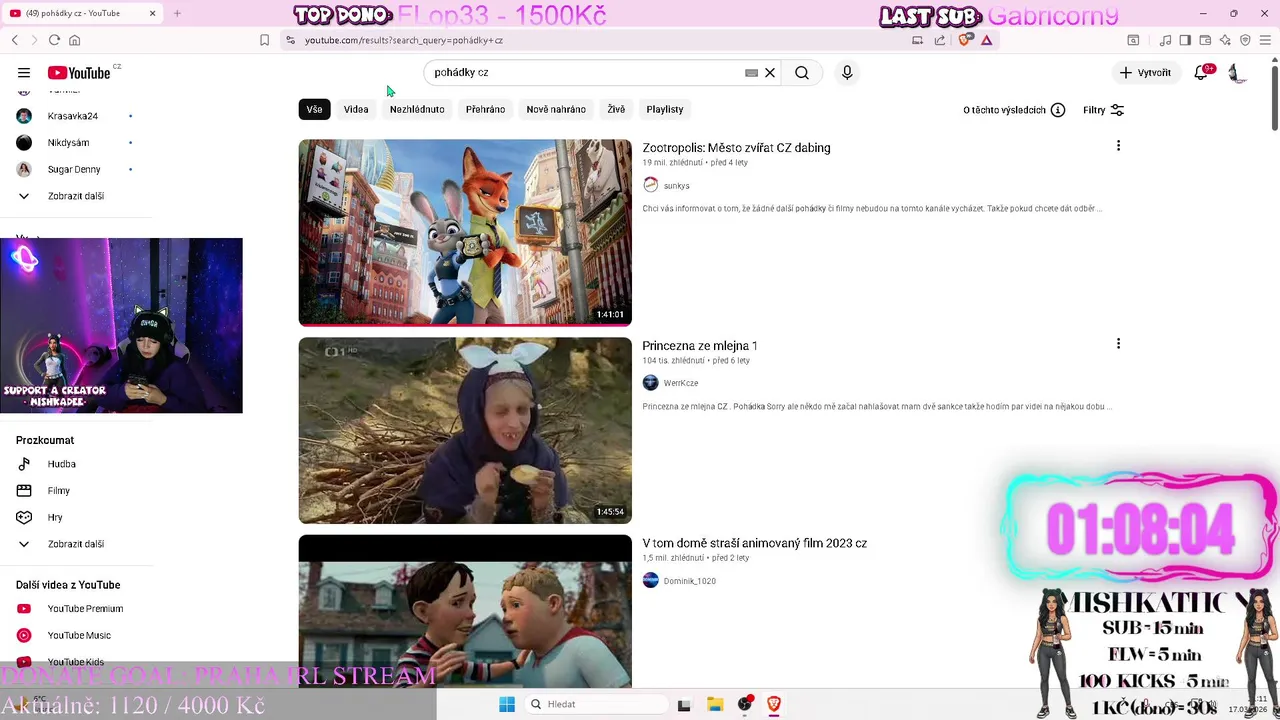Open browser home page icon

coord(74,40)
